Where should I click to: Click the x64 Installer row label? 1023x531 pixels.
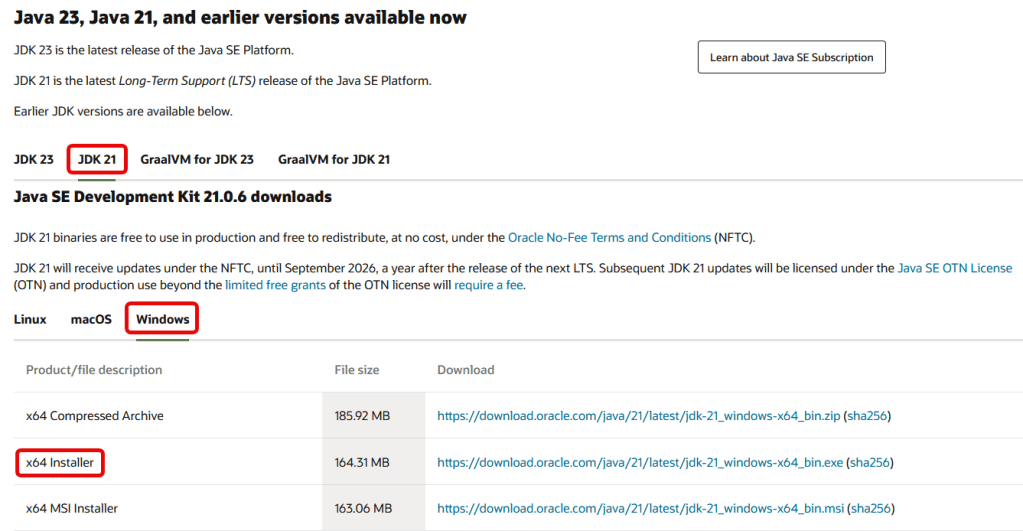[x=61, y=462]
